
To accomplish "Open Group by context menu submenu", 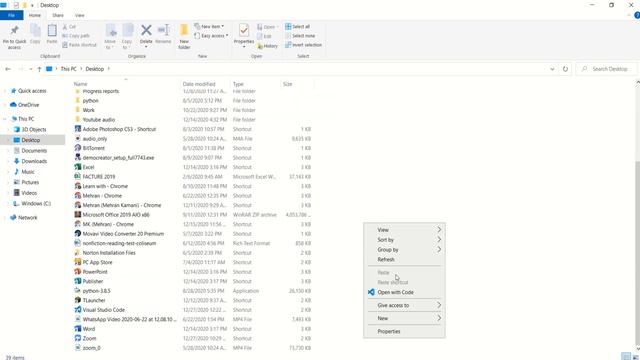I will [404, 249].
